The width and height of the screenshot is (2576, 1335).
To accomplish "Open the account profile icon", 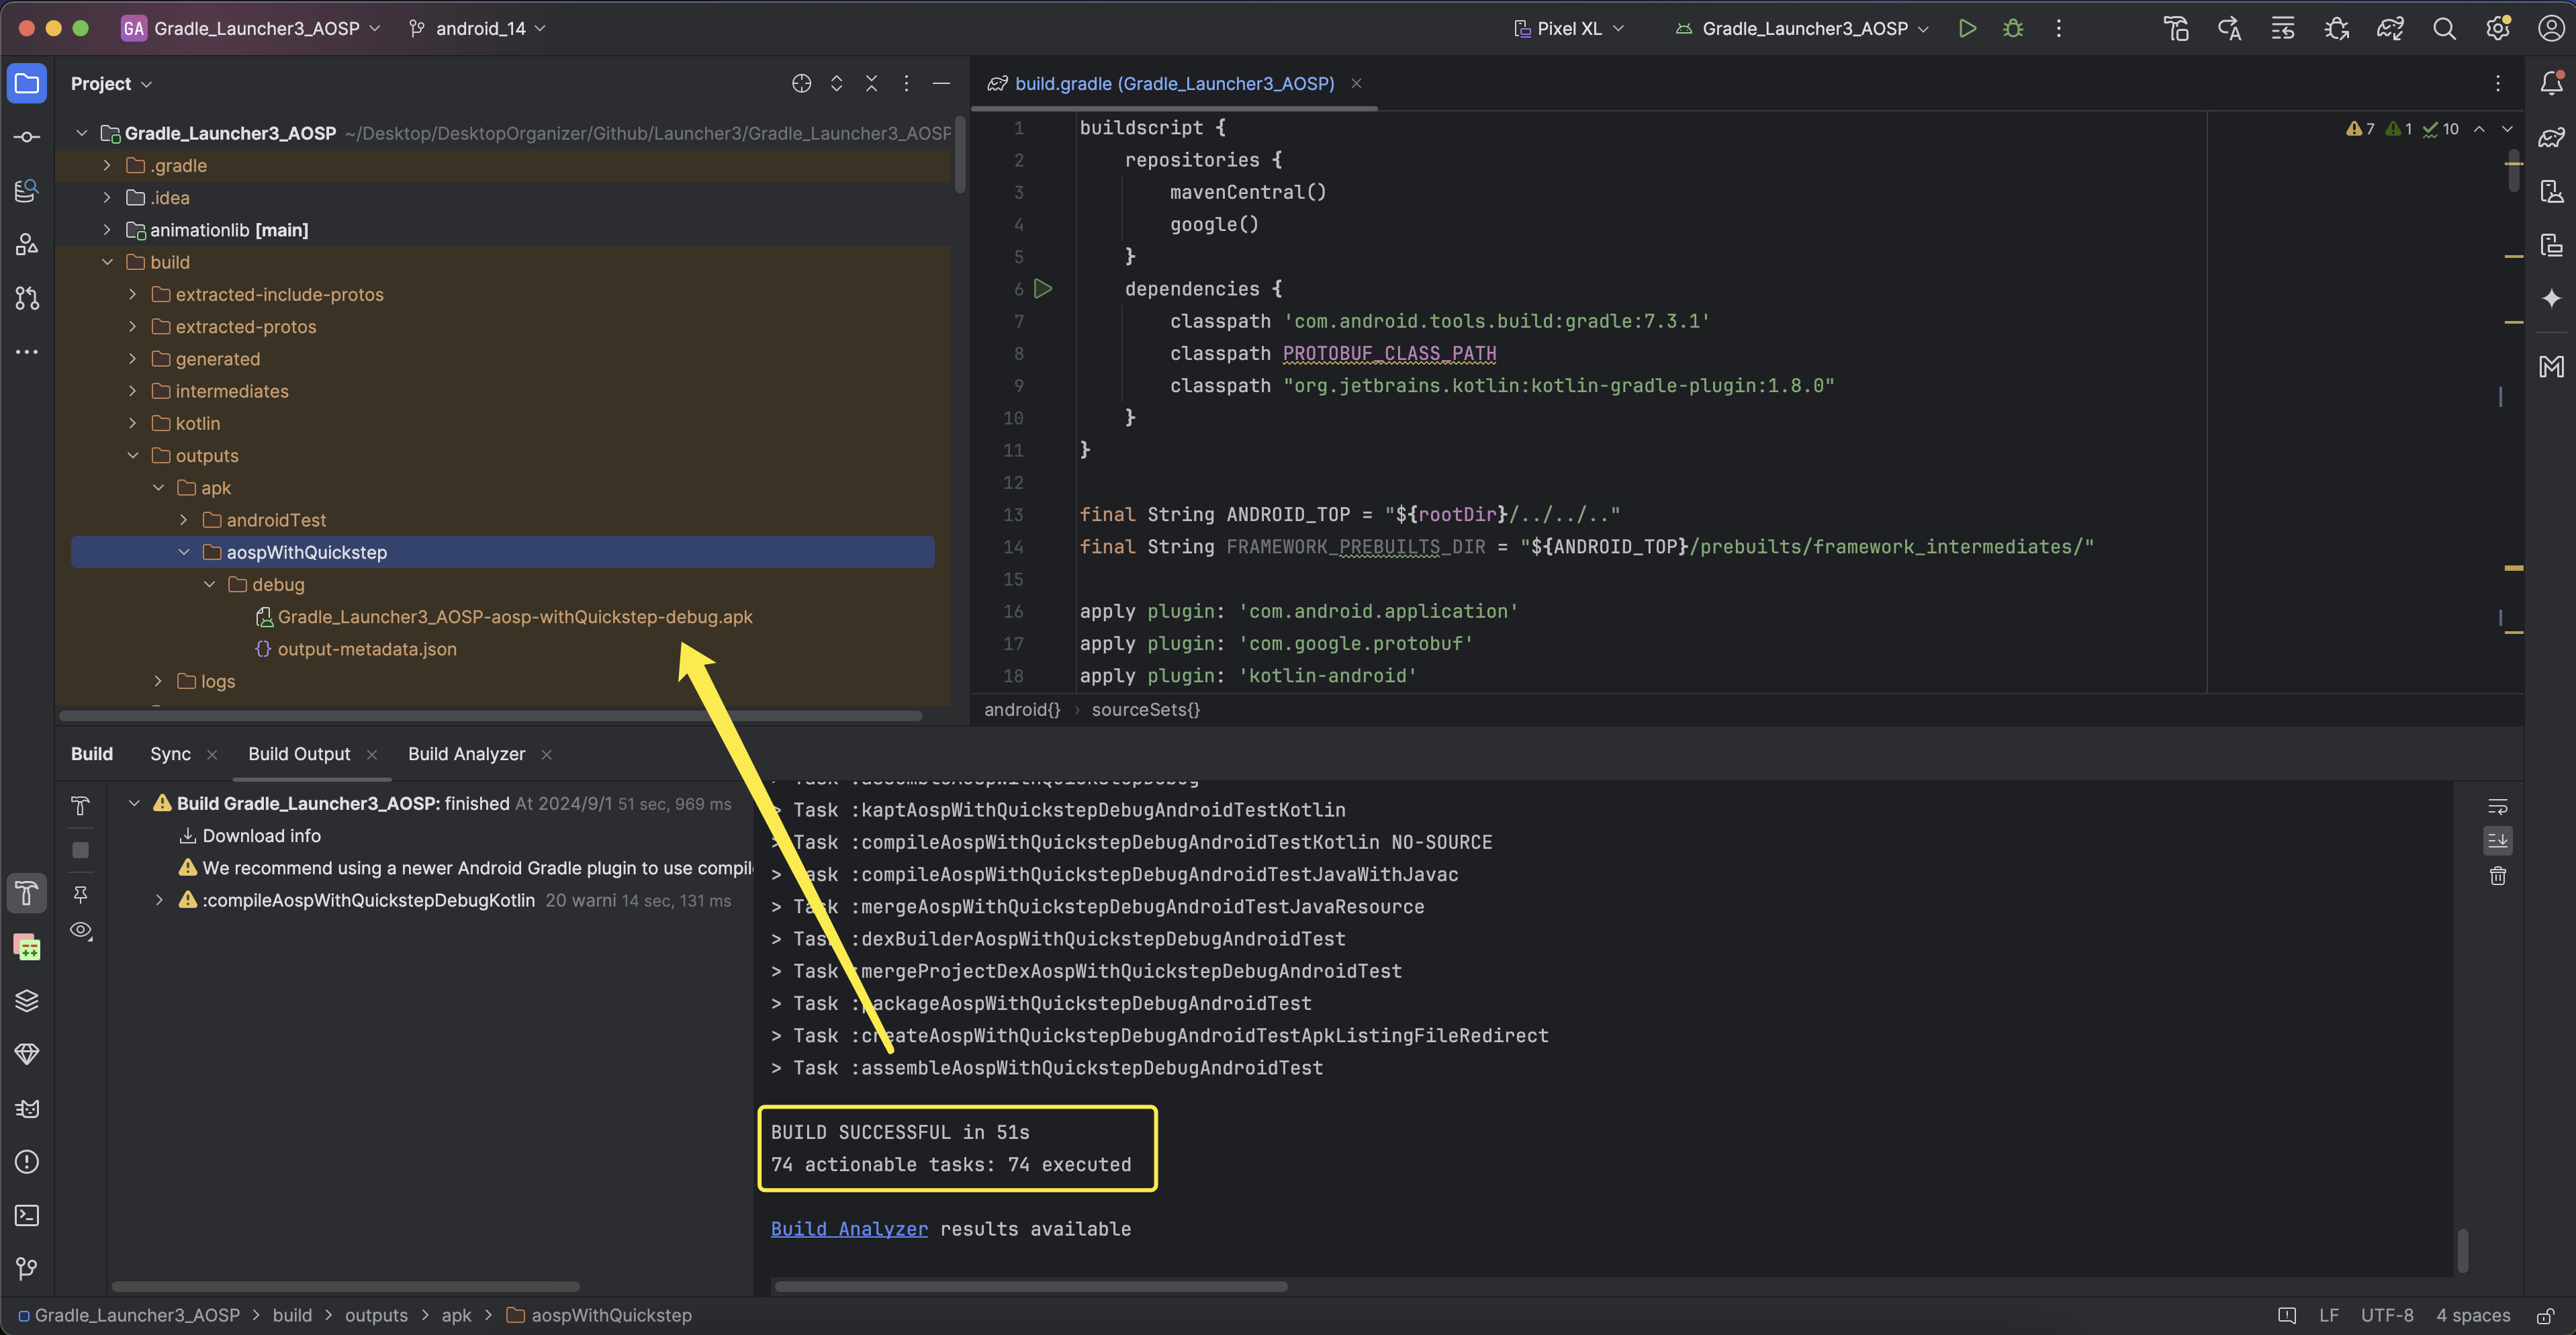I will 2551,29.
